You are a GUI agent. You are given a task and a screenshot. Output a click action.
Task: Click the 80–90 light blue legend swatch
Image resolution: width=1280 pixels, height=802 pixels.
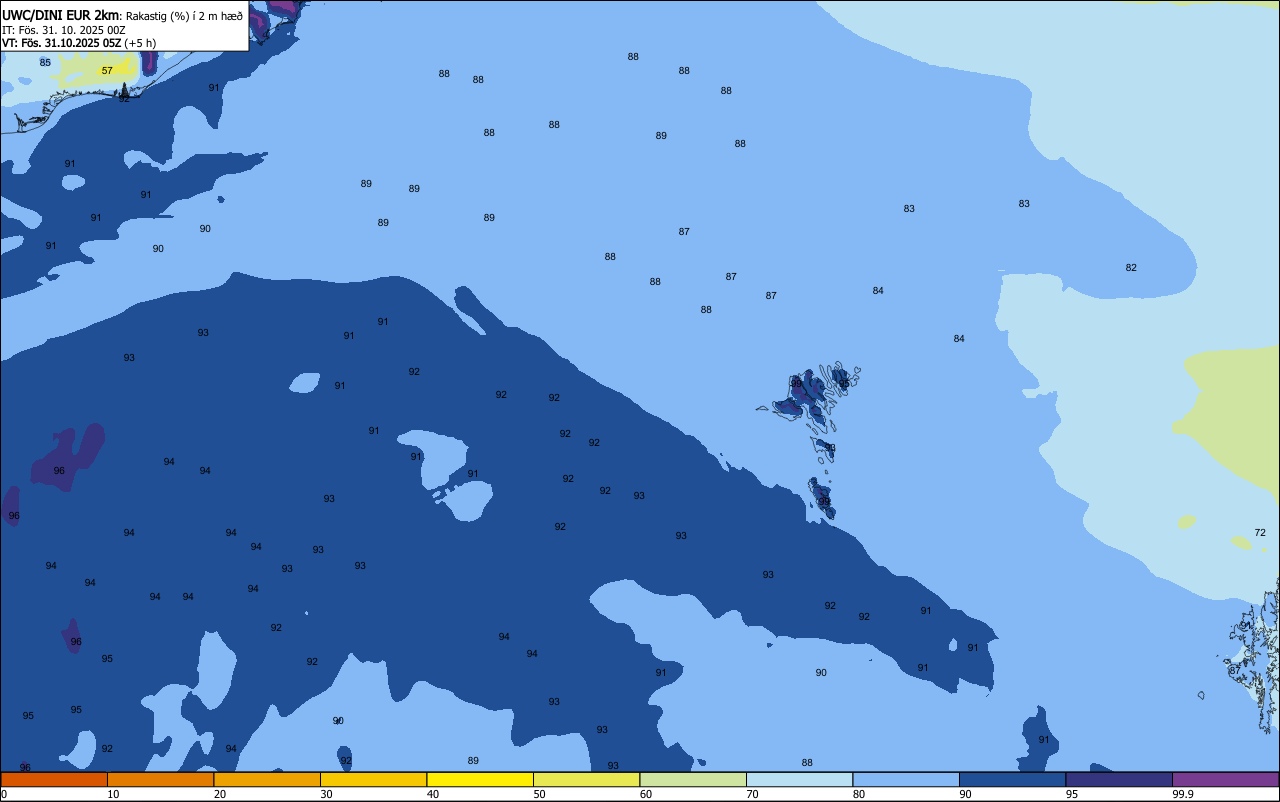906,779
